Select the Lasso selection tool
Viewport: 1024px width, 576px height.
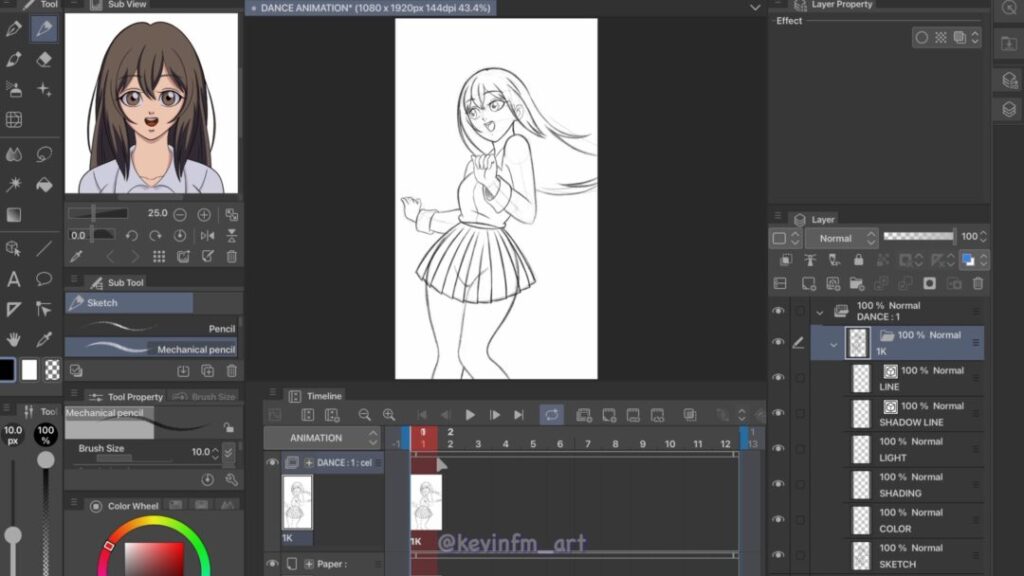(x=44, y=154)
